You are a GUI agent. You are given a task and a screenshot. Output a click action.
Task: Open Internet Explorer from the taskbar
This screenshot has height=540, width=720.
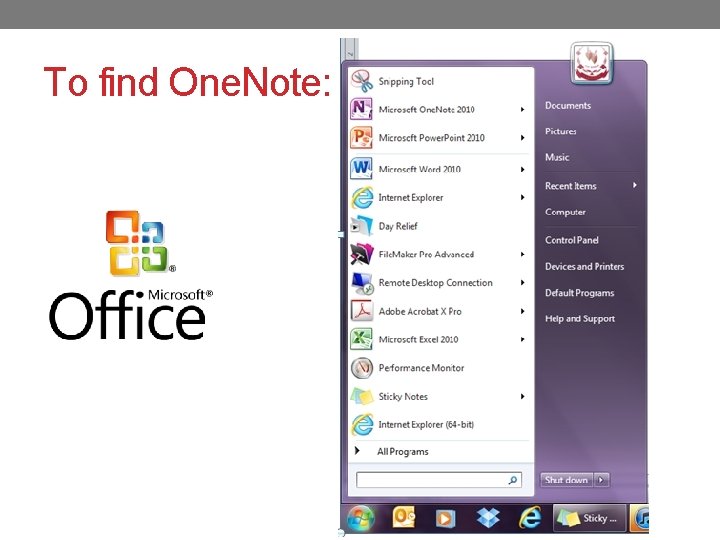point(530,518)
